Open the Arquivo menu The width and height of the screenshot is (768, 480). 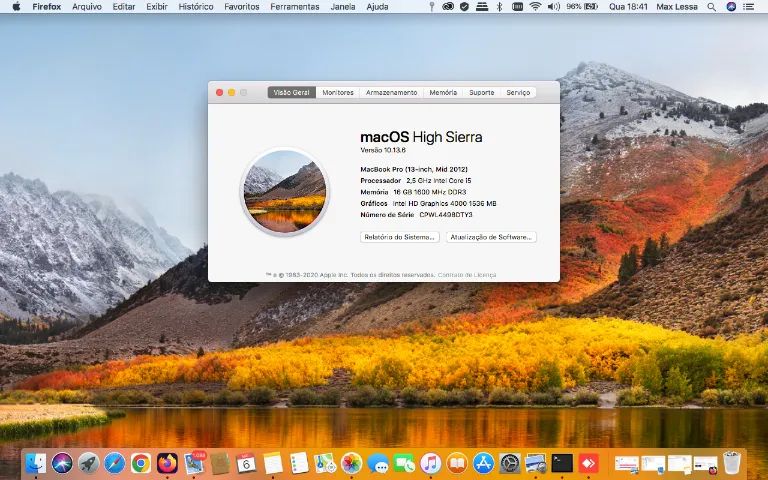pos(87,7)
